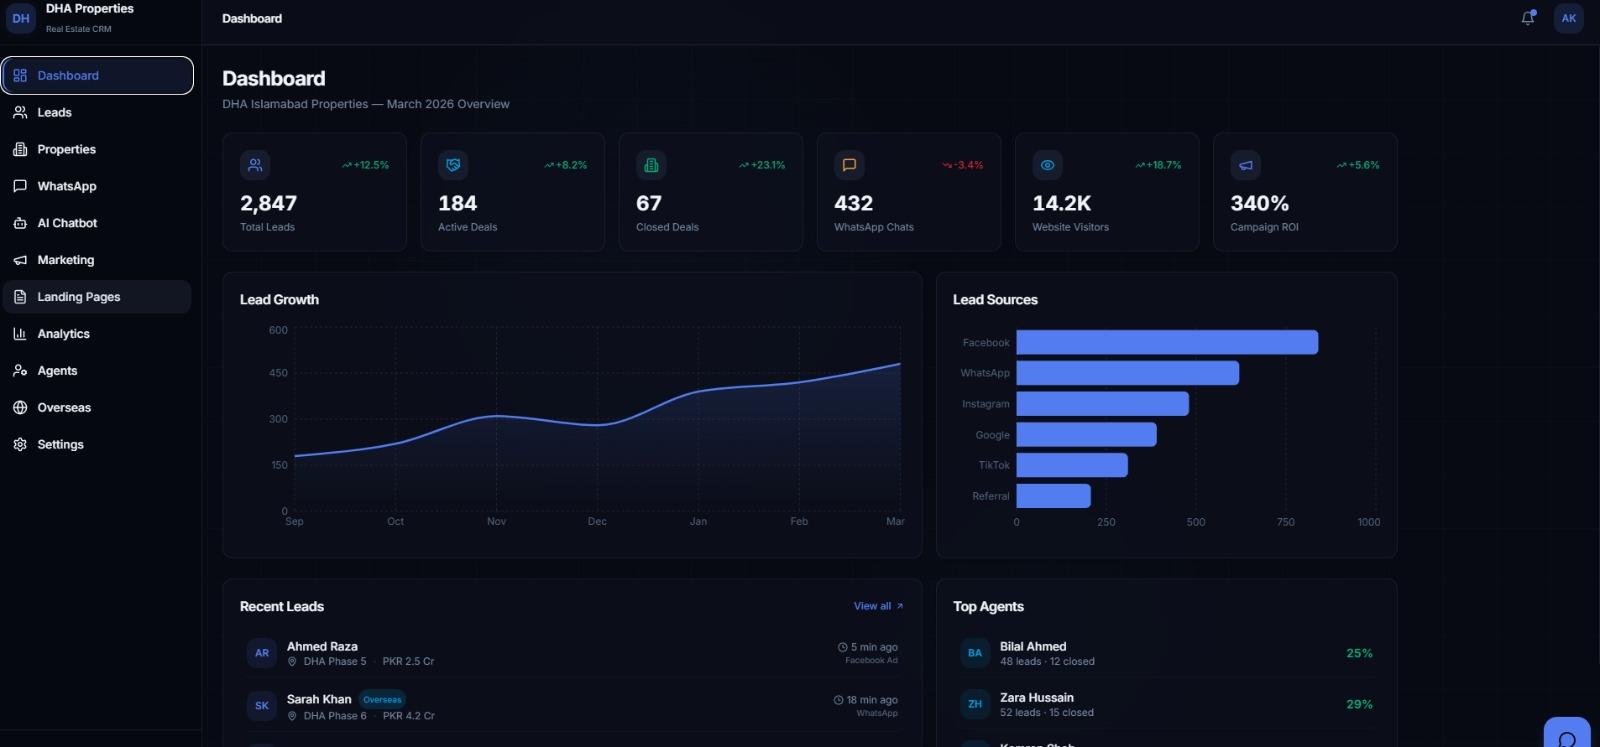
Task: Open the Ahmed Raza lead name
Action: coord(322,647)
